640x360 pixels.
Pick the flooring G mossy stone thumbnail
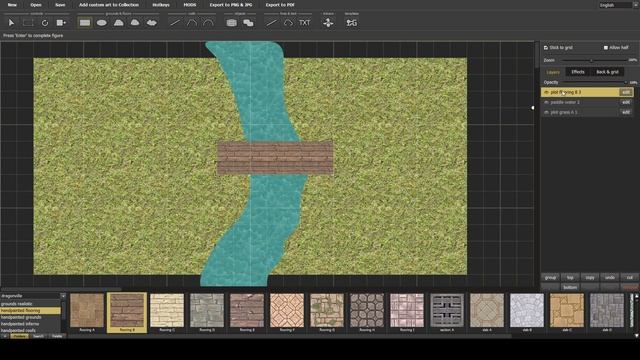pos(327,310)
